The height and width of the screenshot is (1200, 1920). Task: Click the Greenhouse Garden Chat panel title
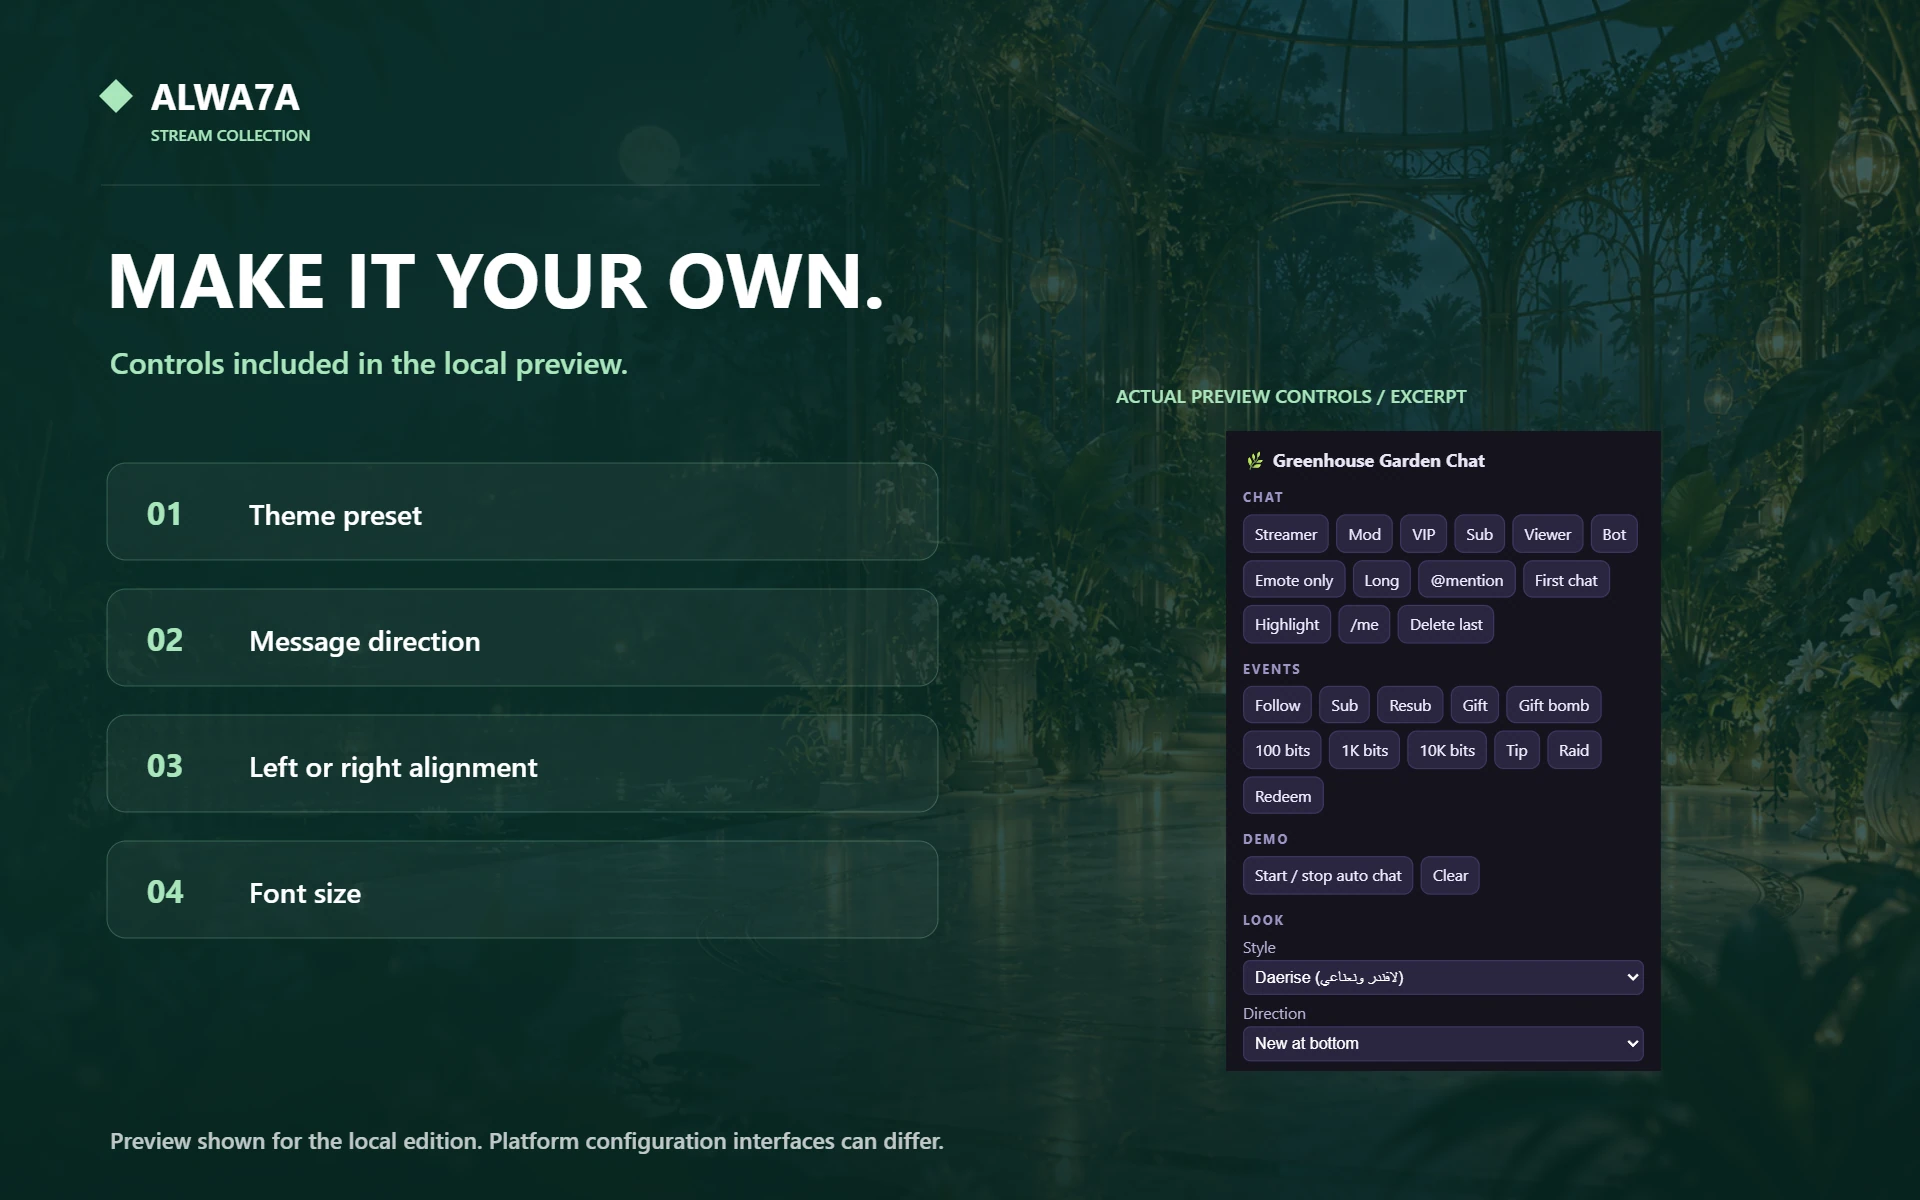1378,461
